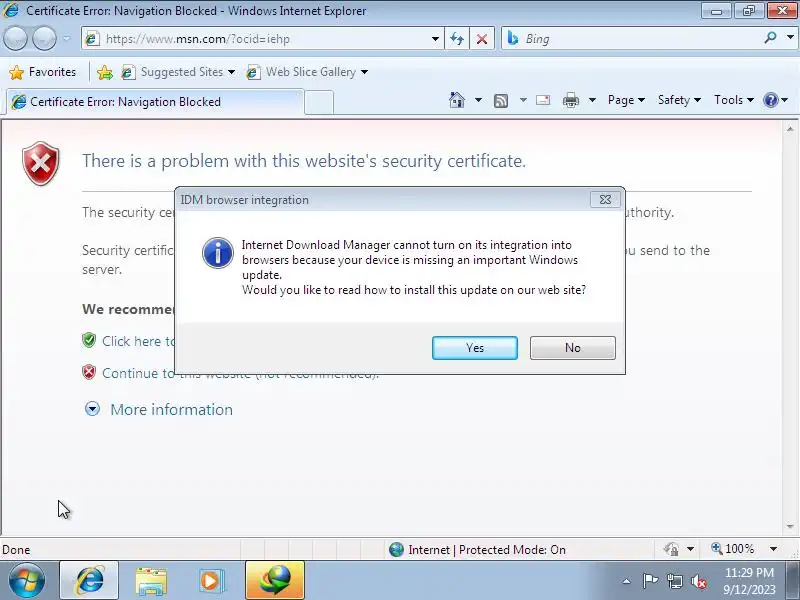The width and height of the screenshot is (800, 600).
Task: Click the page scrollbar up arrow
Action: (790, 129)
